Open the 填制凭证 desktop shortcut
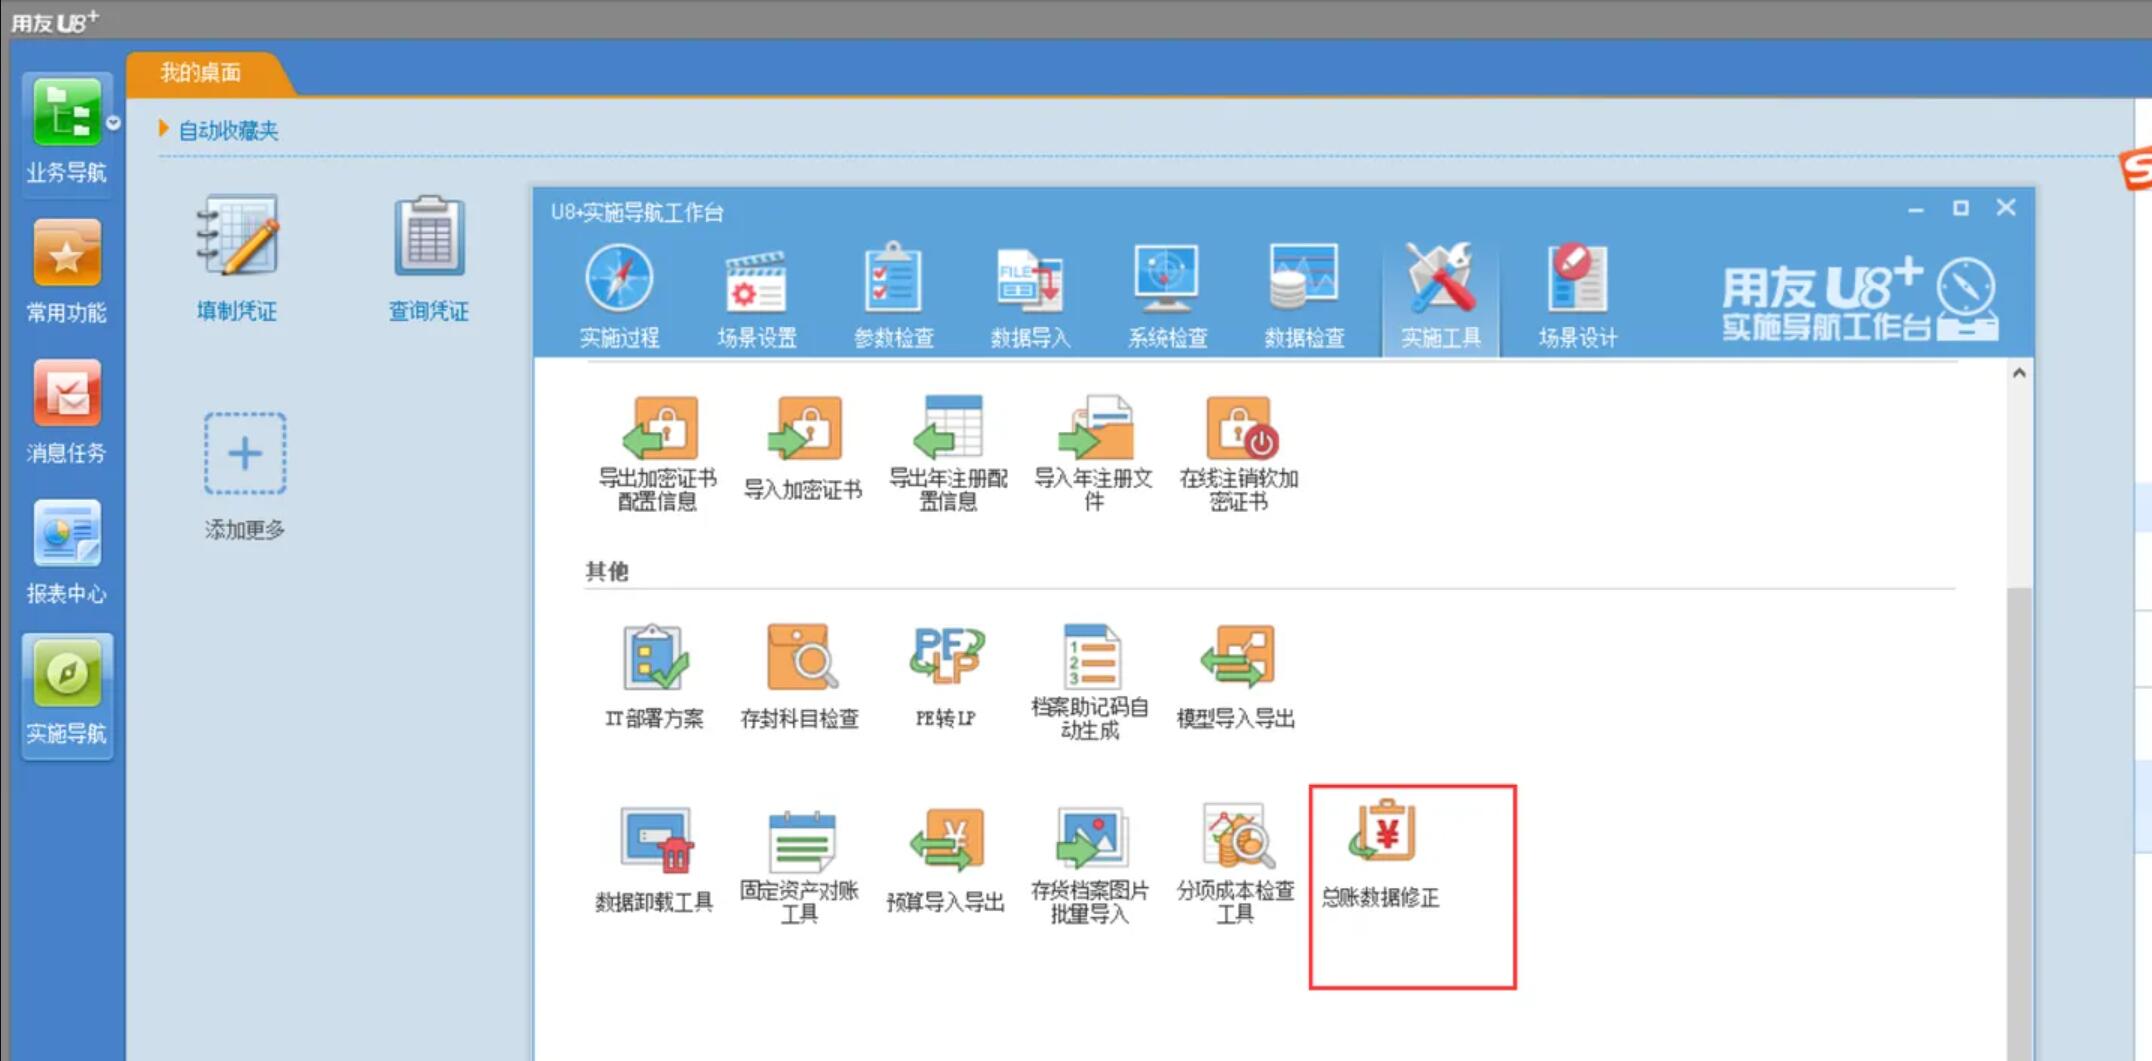The width and height of the screenshot is (2152, 1061). click(x=237, y=258)
